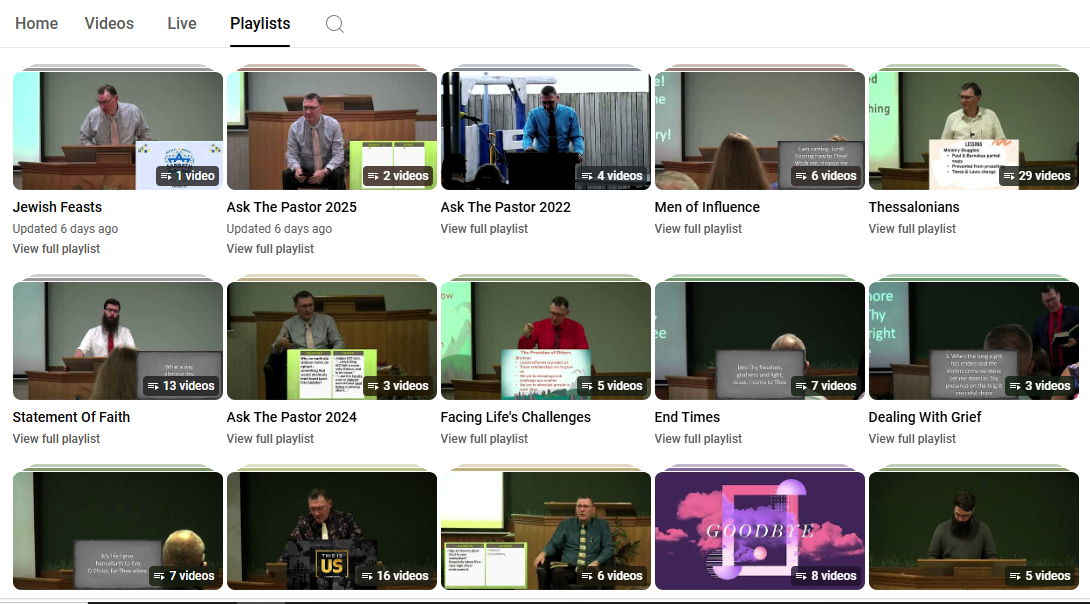Click the 29 videos badge on Thessalonians

(1037, 176)
